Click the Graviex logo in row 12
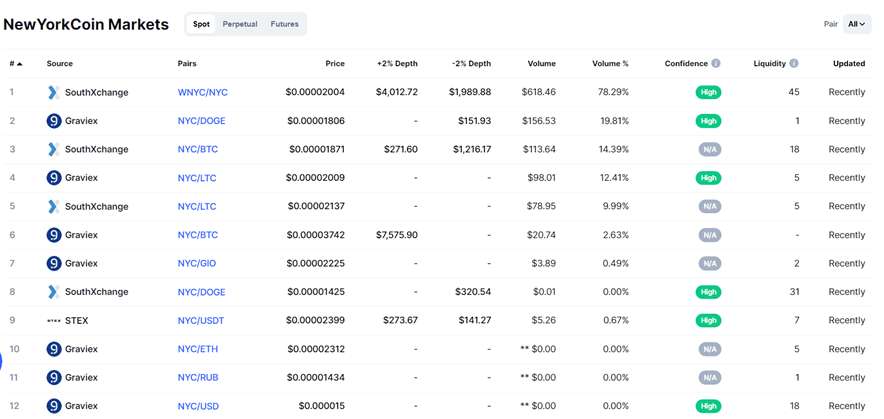Viewport: 884px width, 419px height. [x=54, y=406]
